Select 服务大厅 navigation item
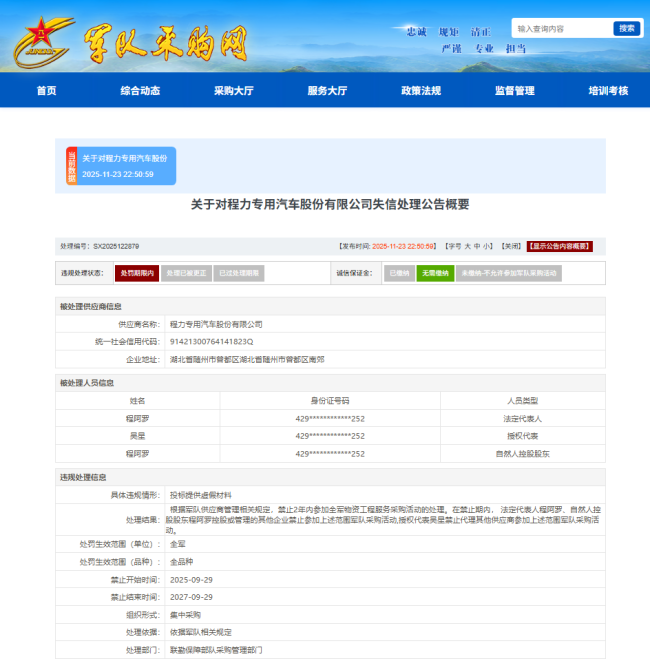The height and width of the screenshot is (670, 650). coord(327,91)
